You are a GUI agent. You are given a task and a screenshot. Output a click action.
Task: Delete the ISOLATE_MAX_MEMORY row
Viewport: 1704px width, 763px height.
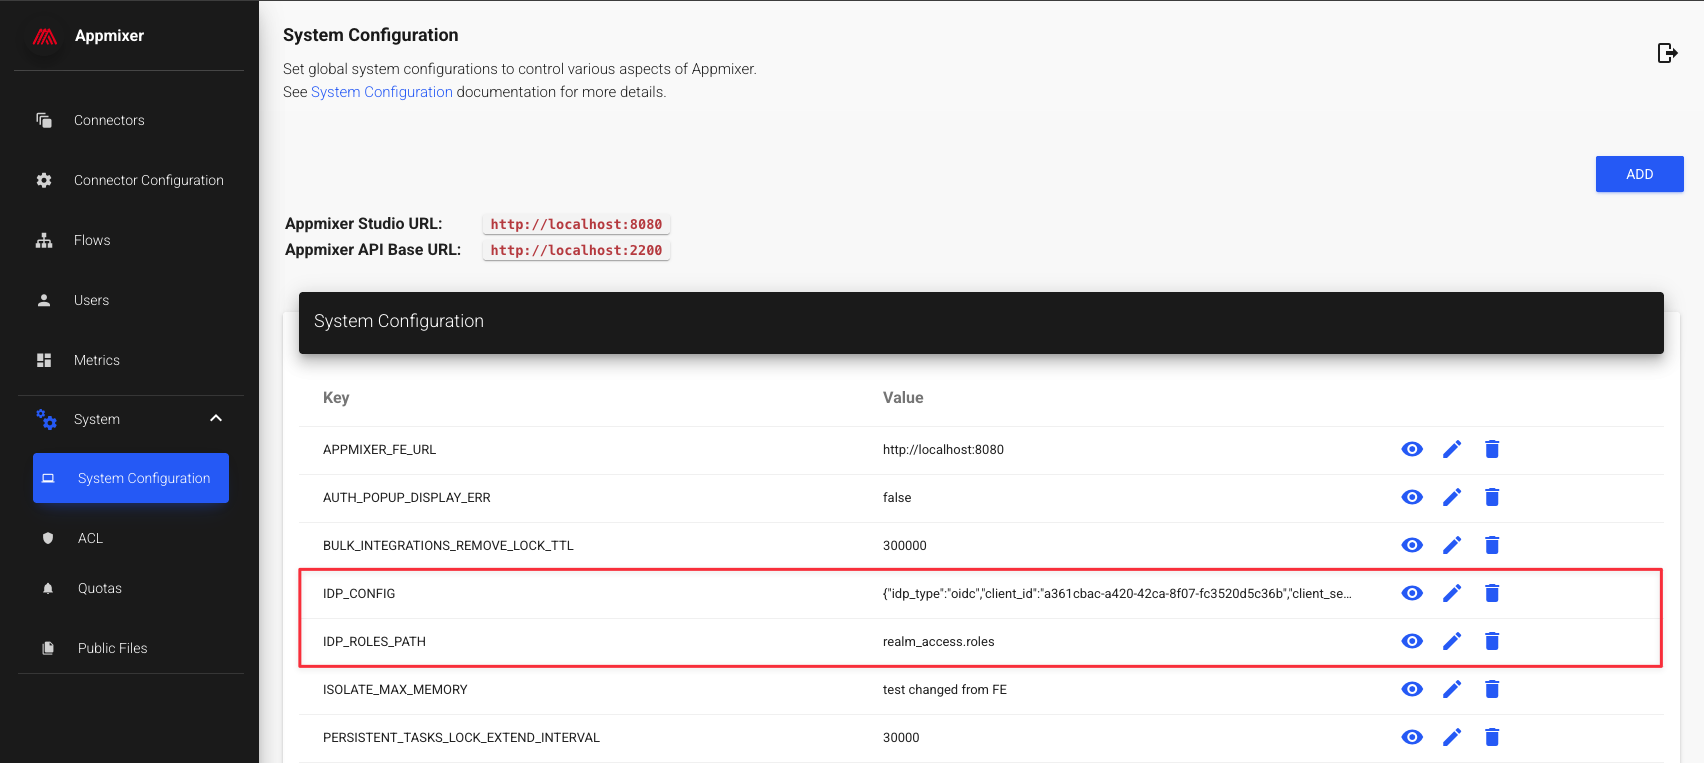pyautogui.click(x=1492, y=689)
